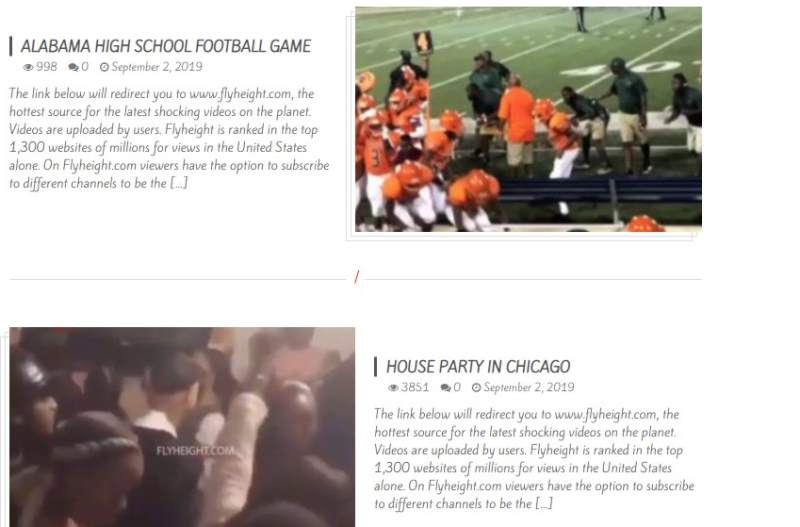Viewport: 800px width, 527px height.
Task: Click the comments bubble icon under house party title
Action: 445,388
